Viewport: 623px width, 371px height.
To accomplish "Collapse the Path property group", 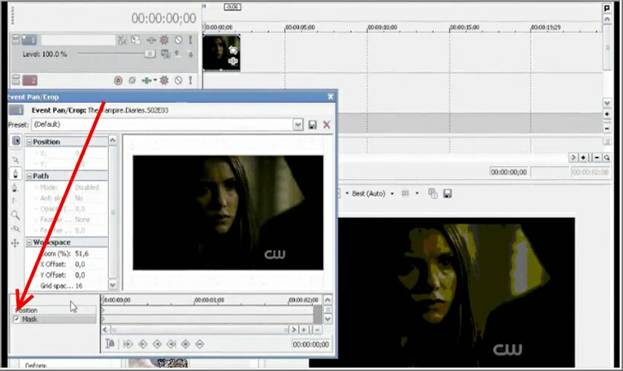I will (29, 176).
